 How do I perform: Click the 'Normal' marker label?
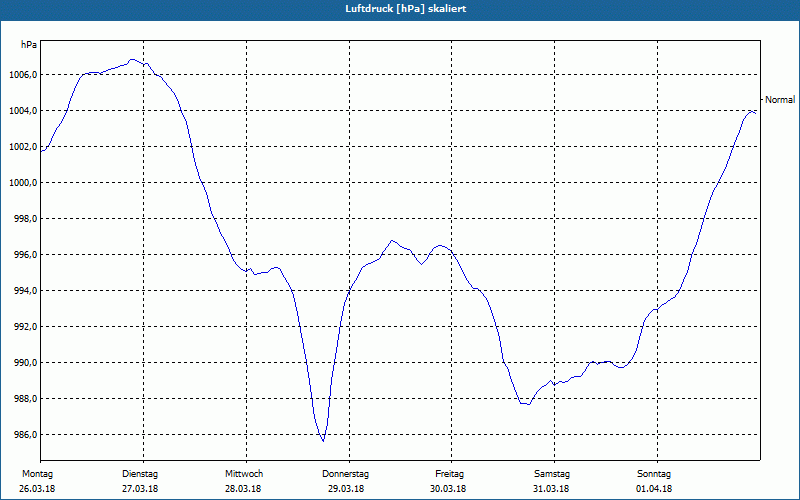[780, 100]
